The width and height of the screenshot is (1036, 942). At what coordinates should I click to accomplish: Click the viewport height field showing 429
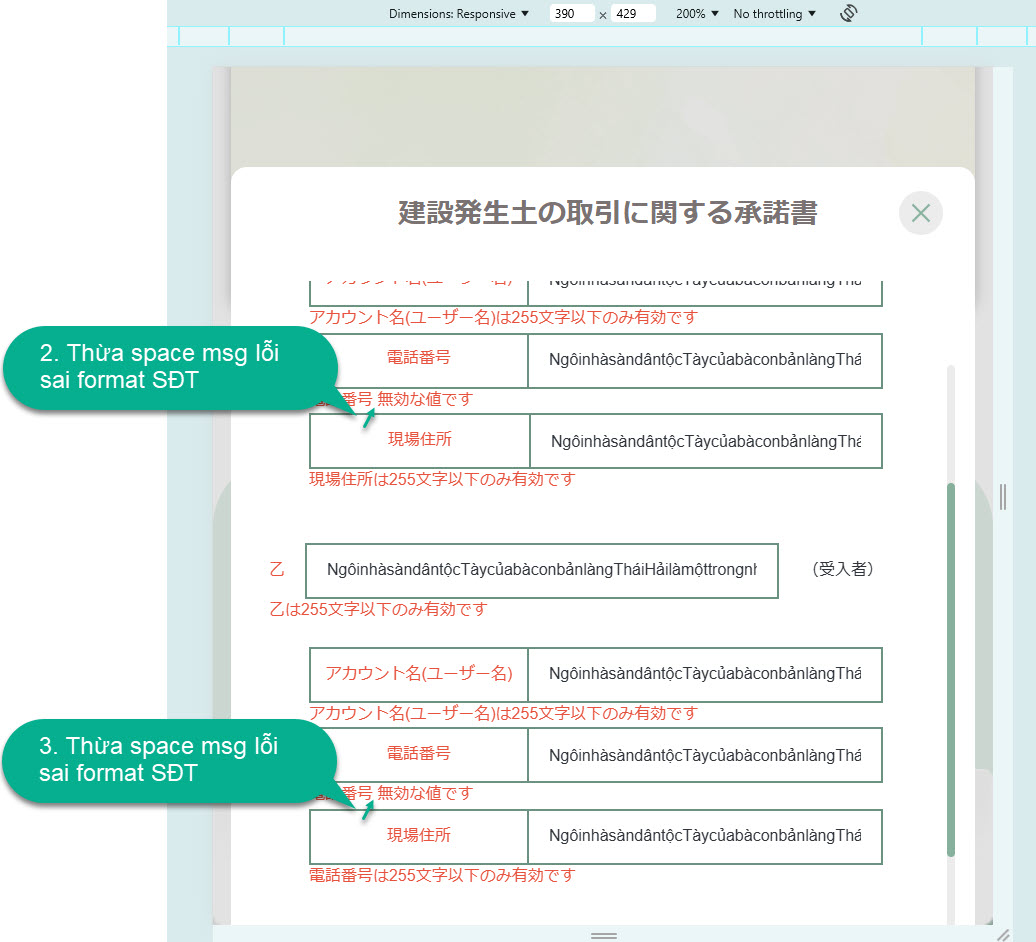click(x=633, y=14)
